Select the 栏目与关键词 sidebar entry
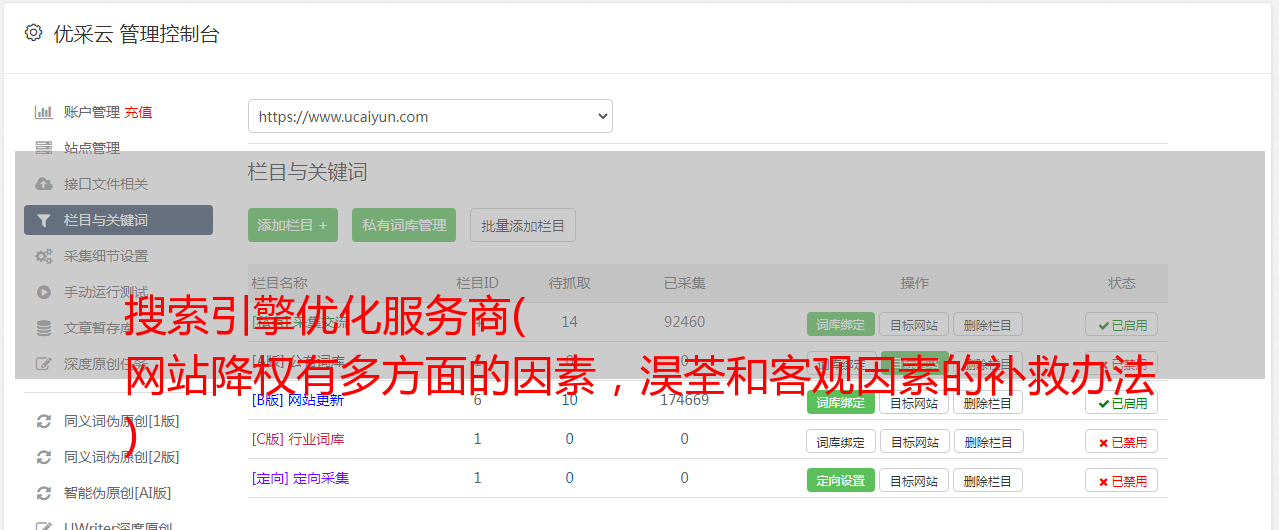Viewport: 1279px width, 530px height. point(118,220)
